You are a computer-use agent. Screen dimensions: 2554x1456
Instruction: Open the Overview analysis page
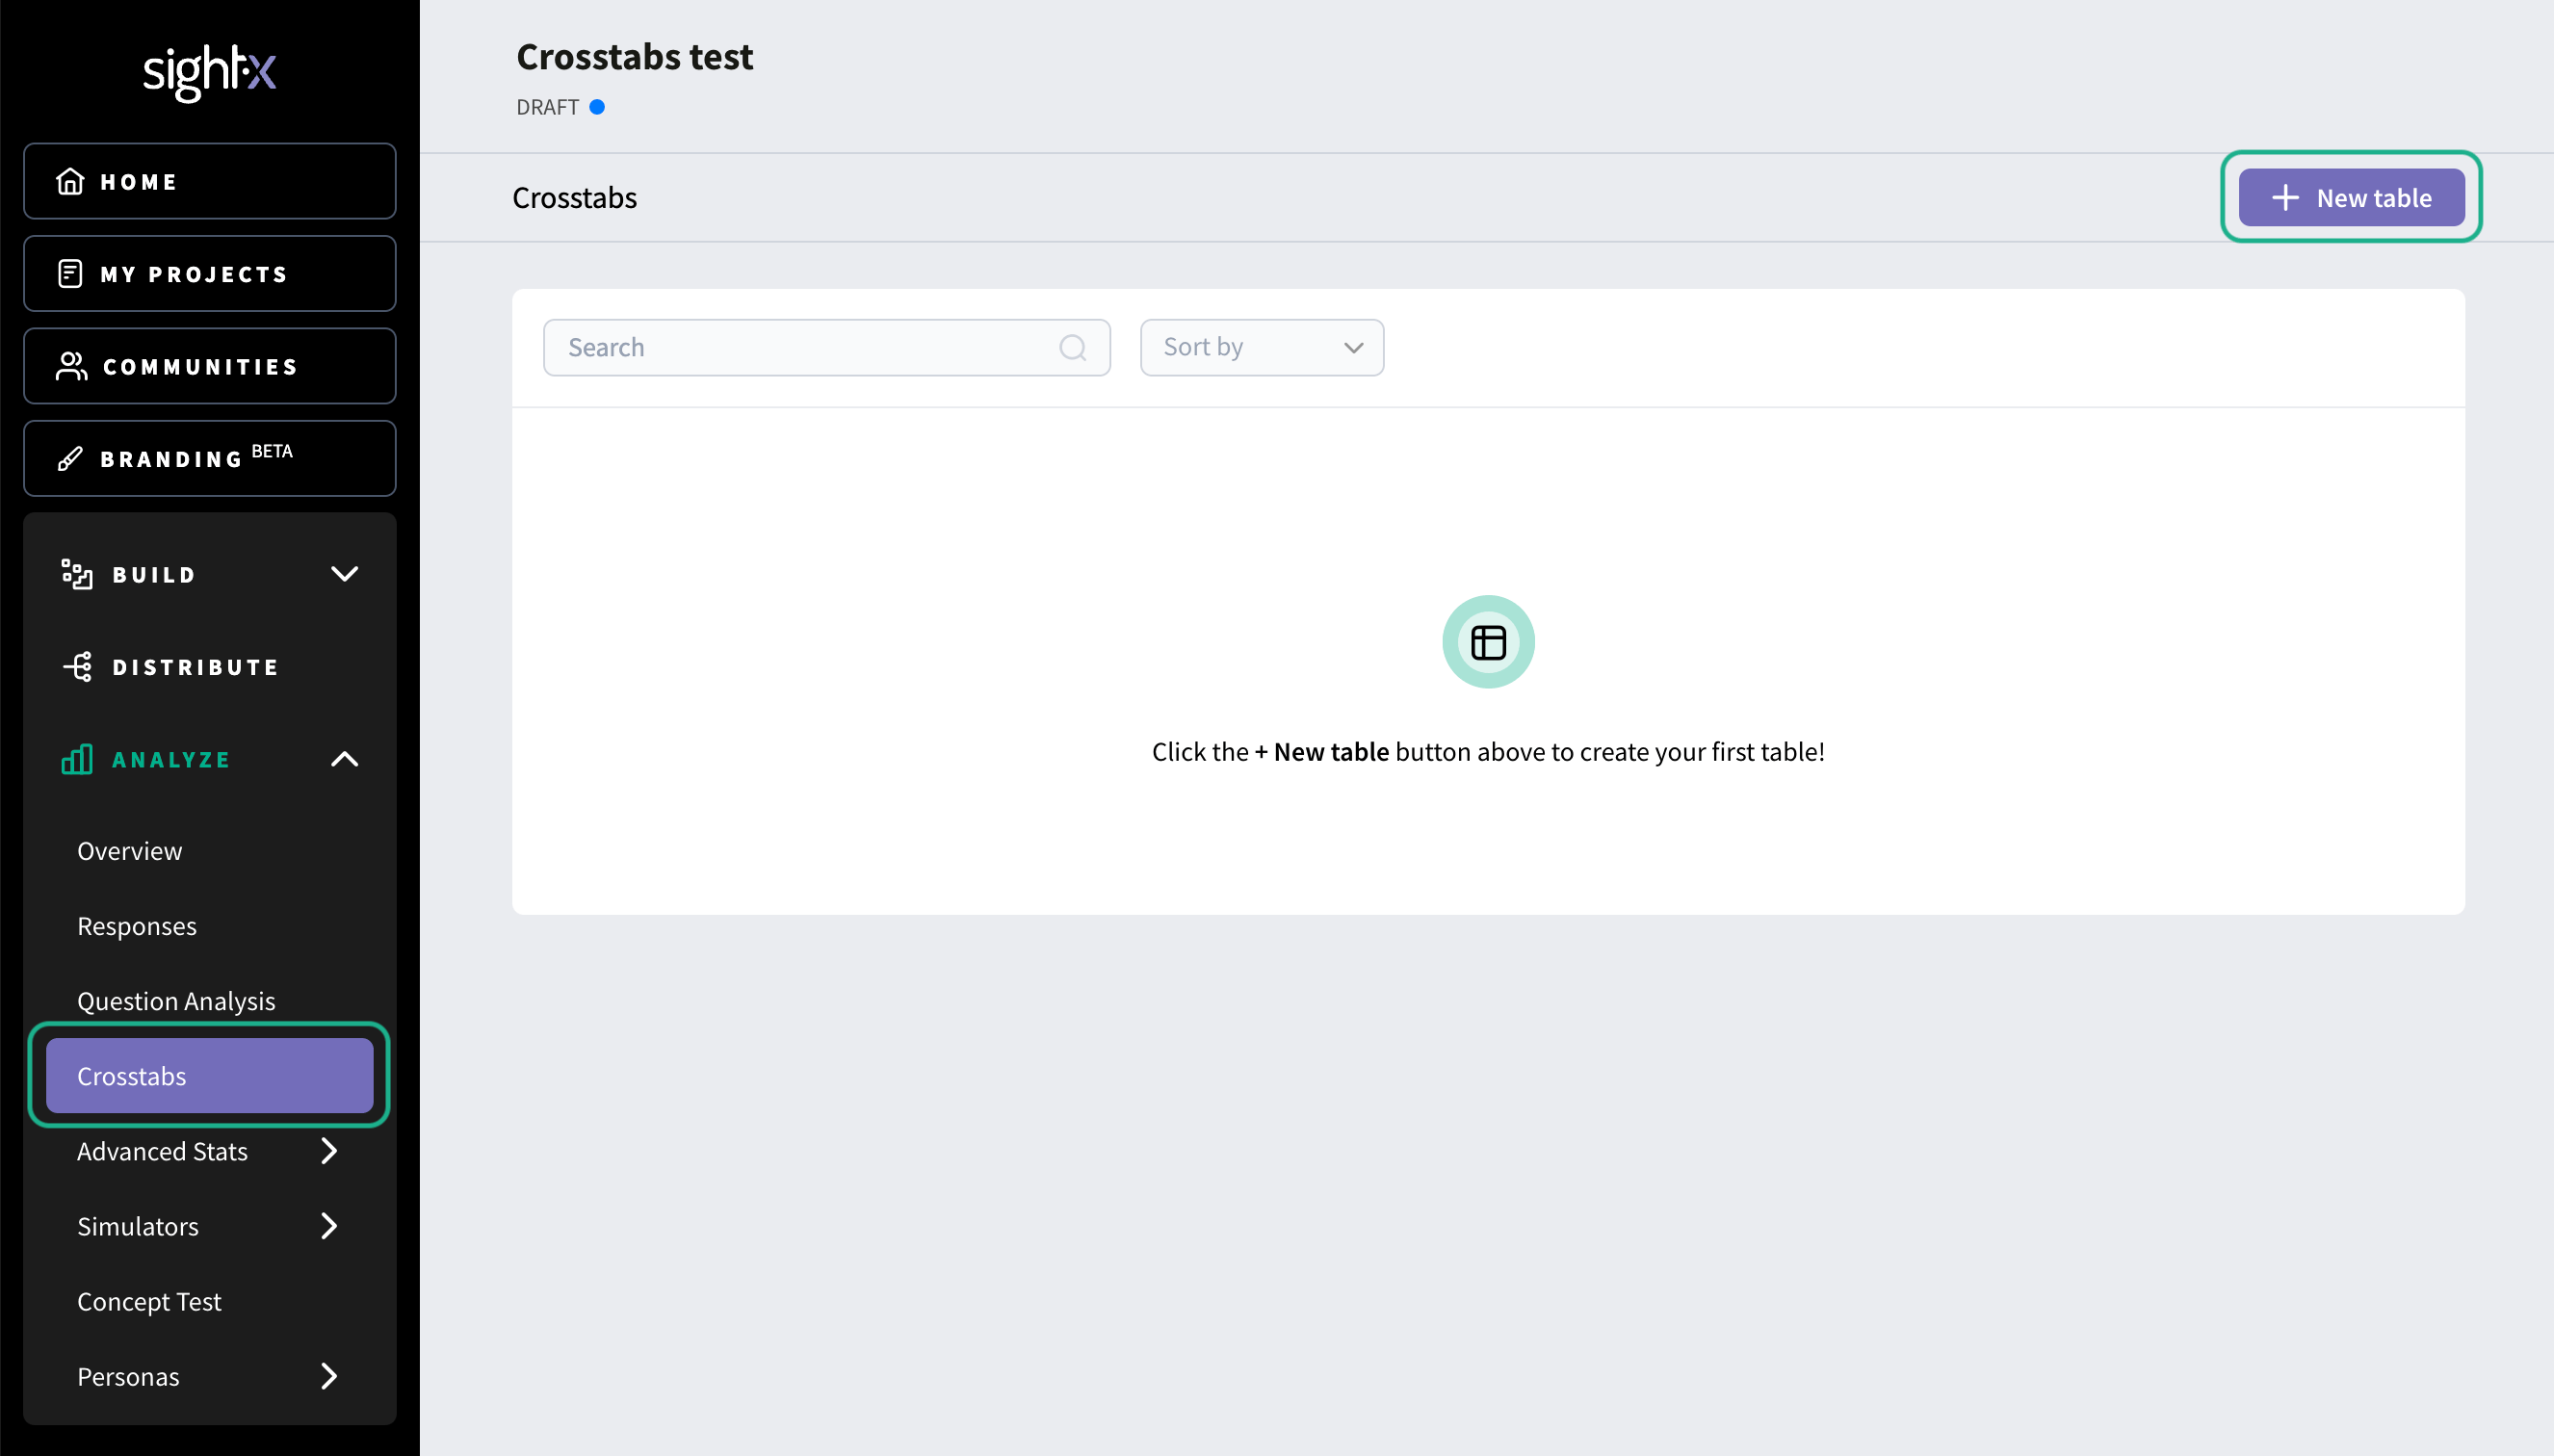[x=130, y=851]
